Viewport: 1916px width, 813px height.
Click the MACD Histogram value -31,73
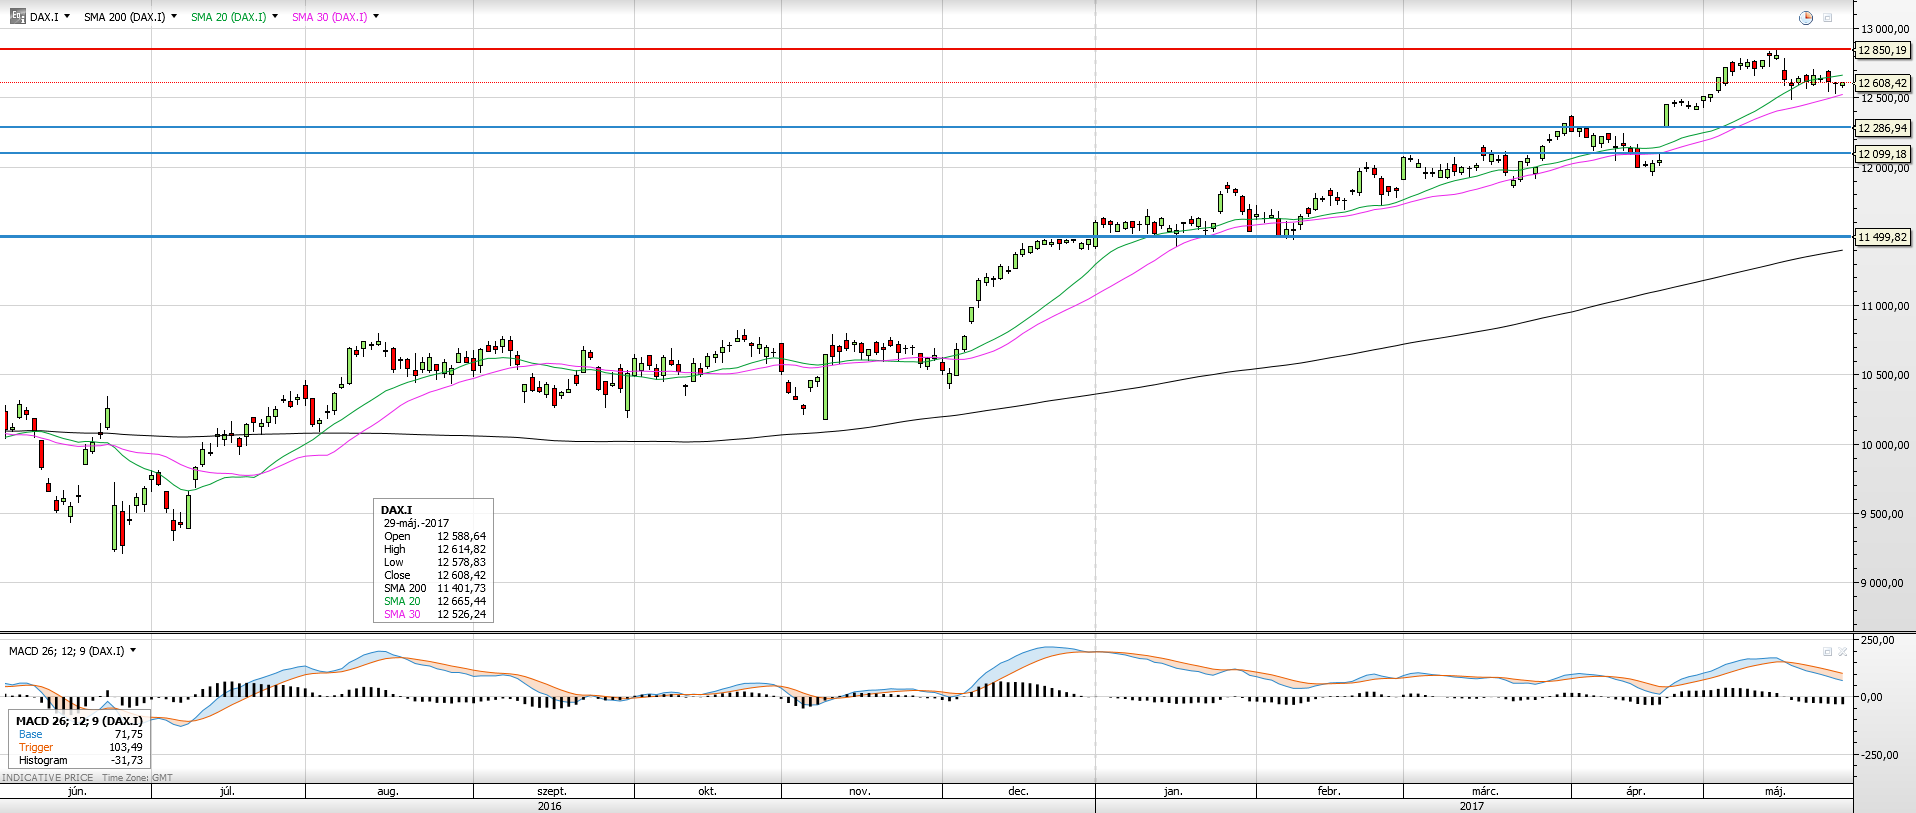coord(126,760)
